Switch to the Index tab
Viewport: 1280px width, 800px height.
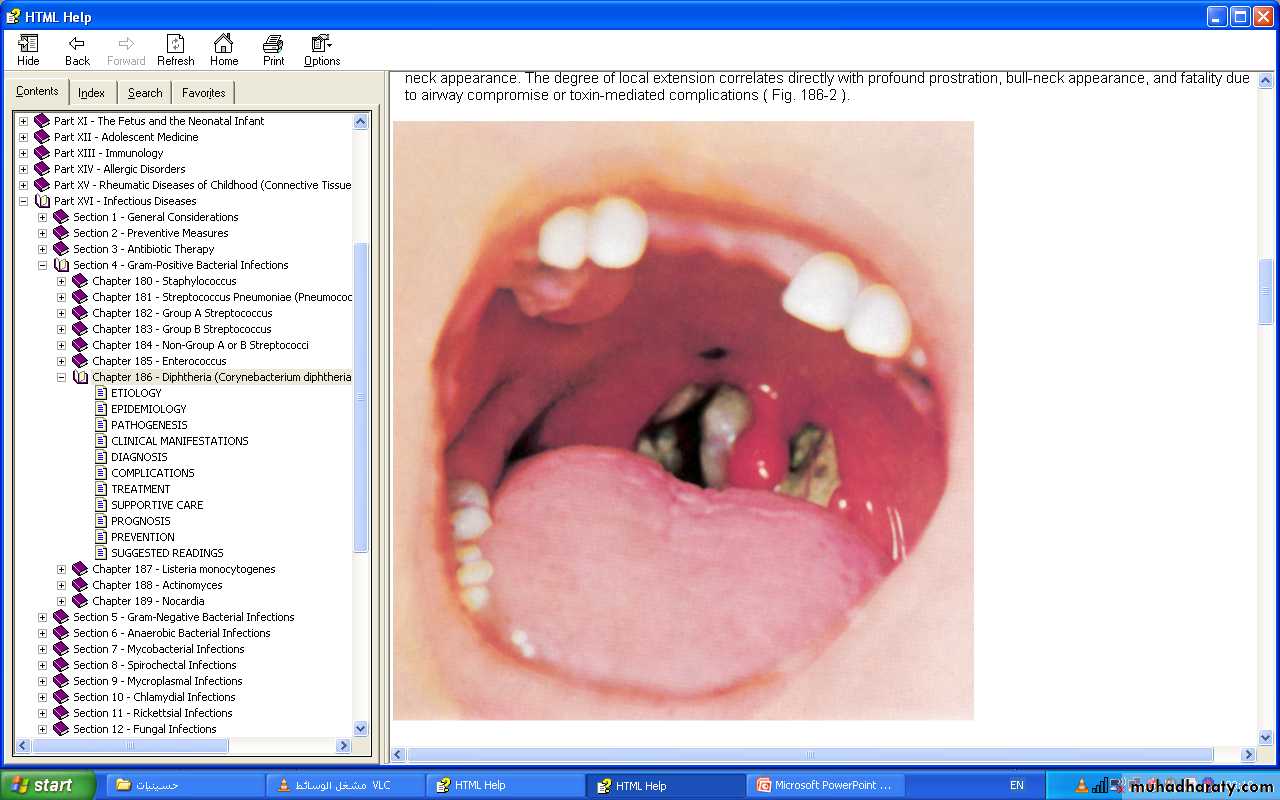click(x=91, y=93)
